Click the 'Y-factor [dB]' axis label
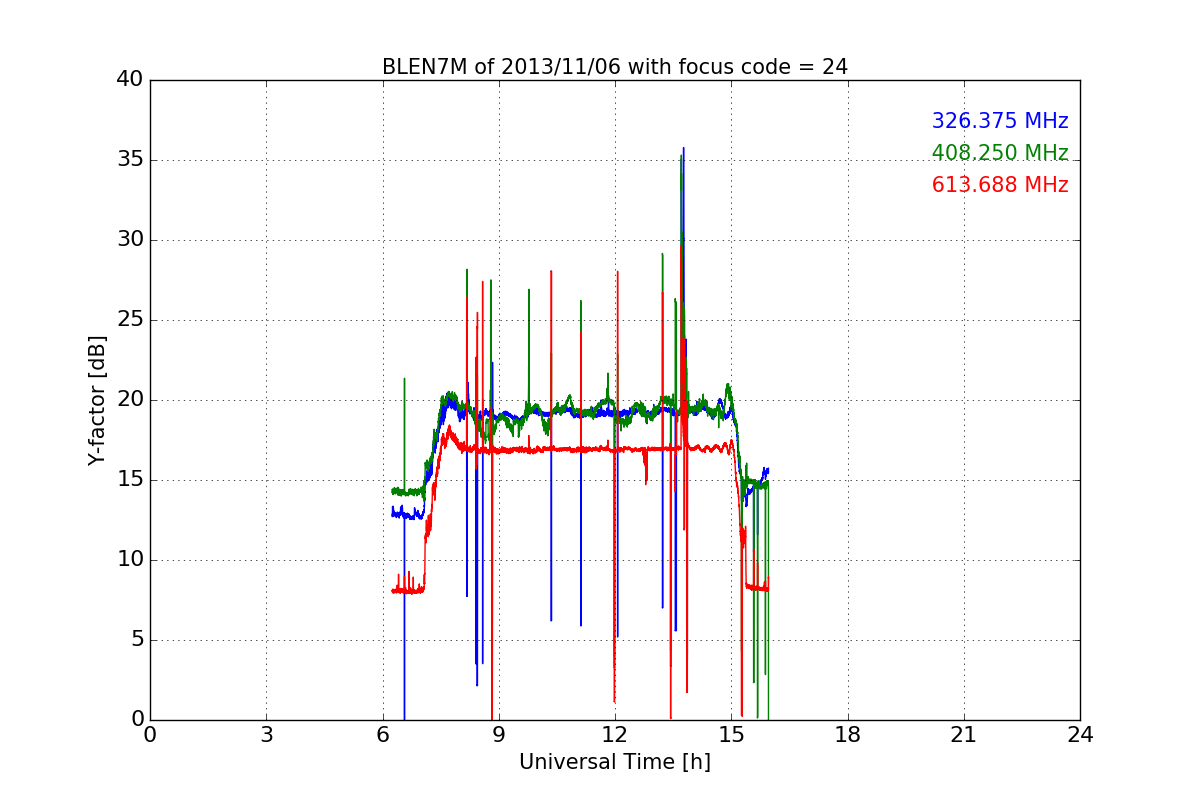The height and width of the screenshot is (800, 1200). tap(97, 400)
